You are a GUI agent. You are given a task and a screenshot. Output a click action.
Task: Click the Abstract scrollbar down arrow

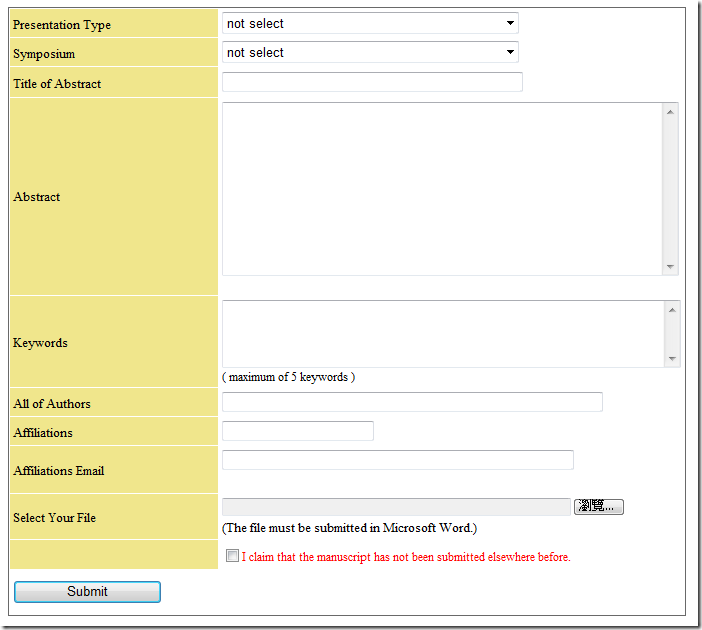pos(670,267)
